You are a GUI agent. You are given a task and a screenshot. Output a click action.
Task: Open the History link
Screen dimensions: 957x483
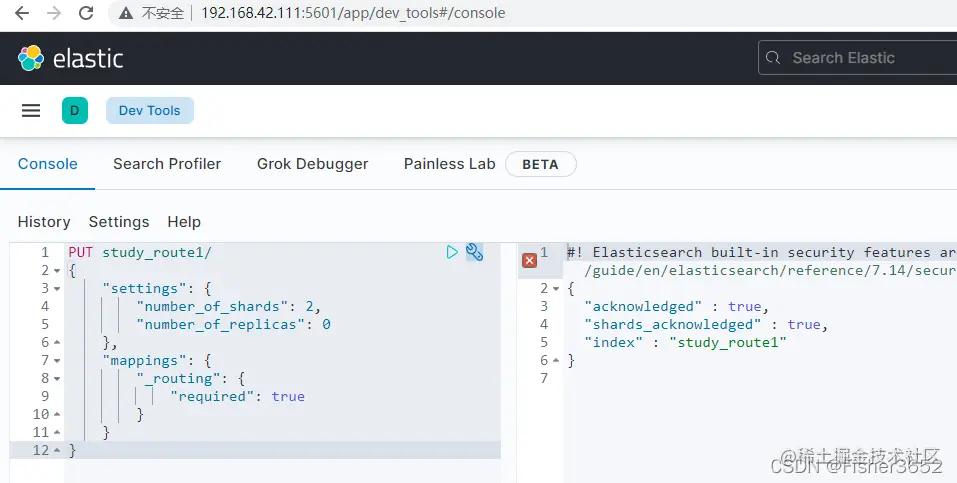(44, 222)
